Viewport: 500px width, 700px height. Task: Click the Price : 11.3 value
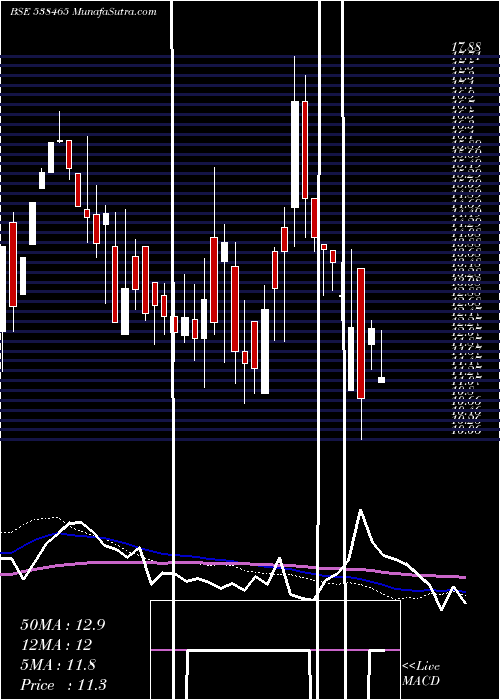point(63,685)
